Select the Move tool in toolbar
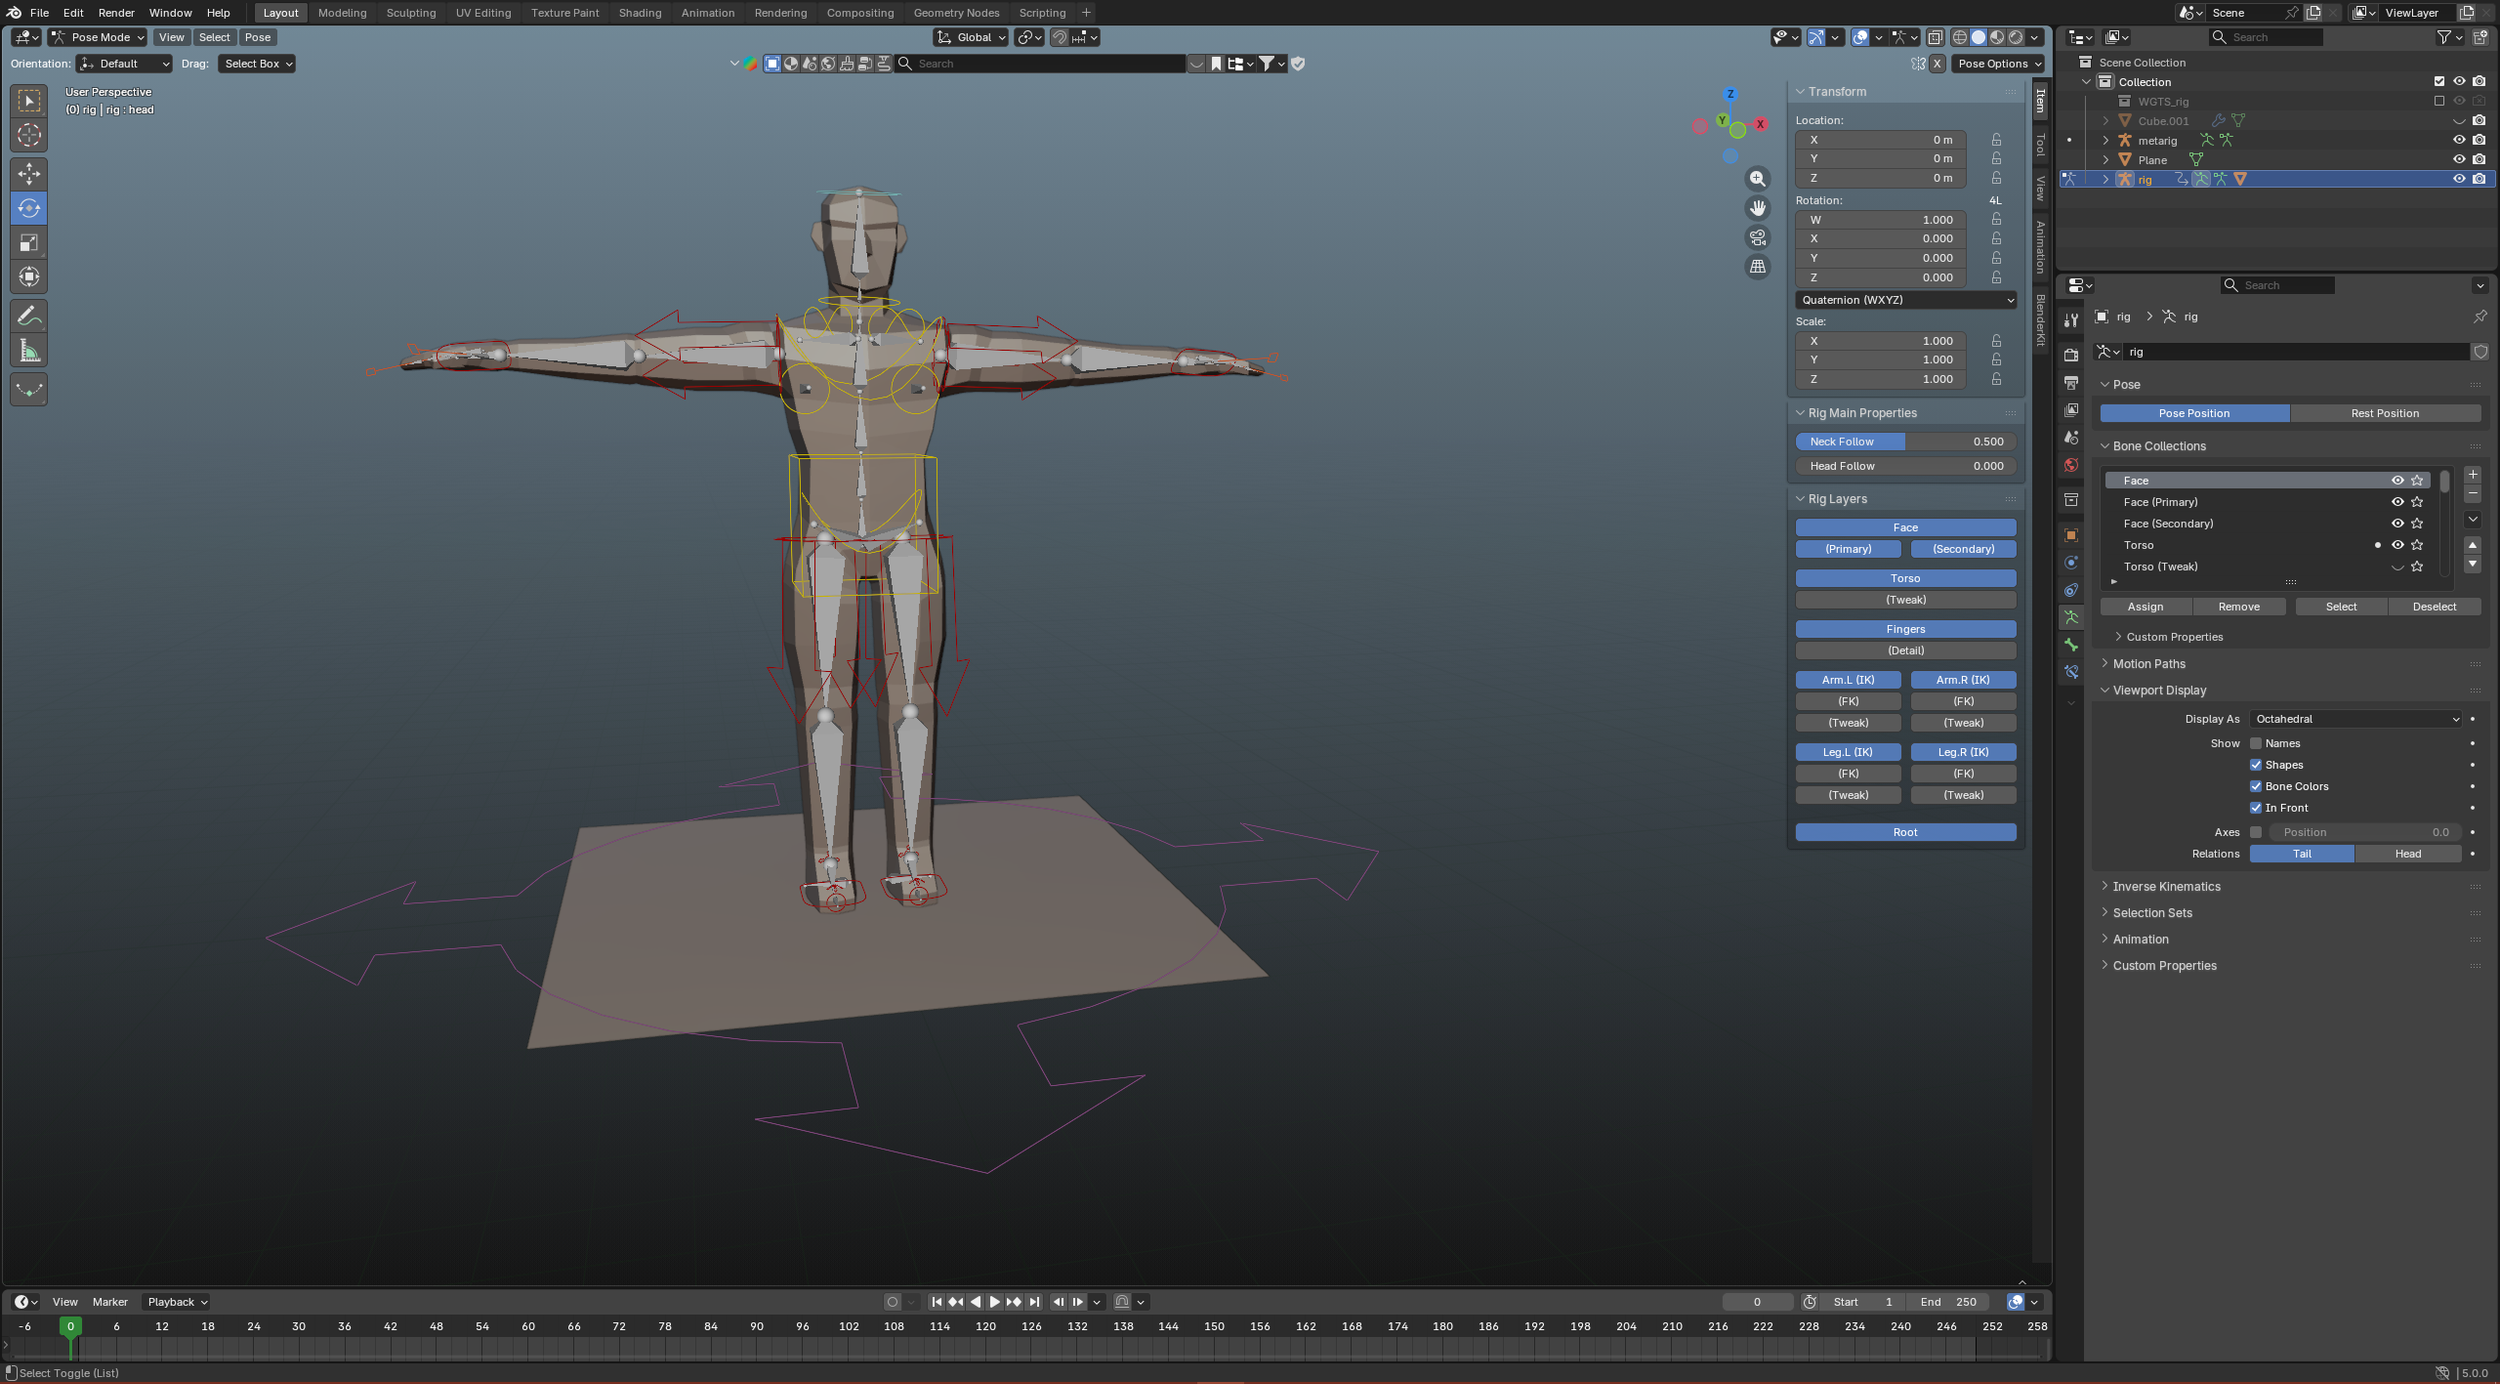The width and height of the screenshot is (2500, 1384). (29, 174)
